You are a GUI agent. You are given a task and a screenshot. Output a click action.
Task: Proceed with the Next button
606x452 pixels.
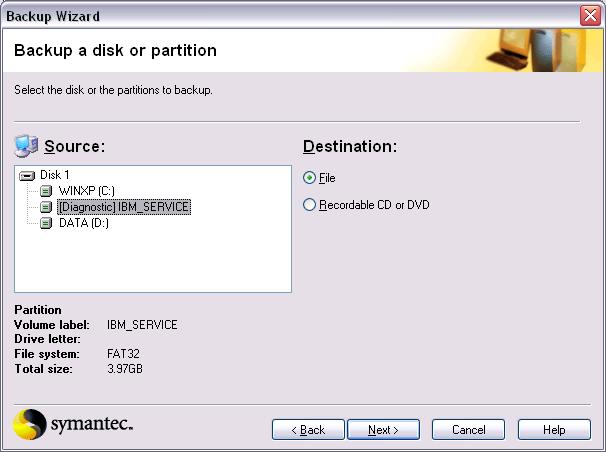384,429
